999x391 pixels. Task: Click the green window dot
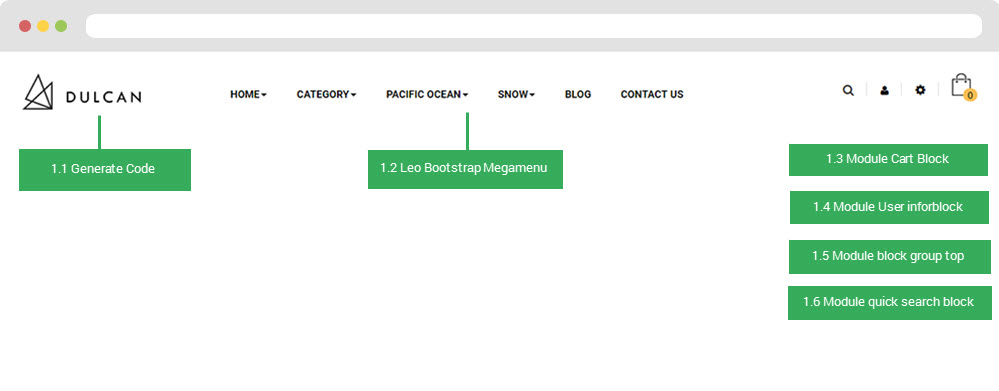[x=61, y=26]
